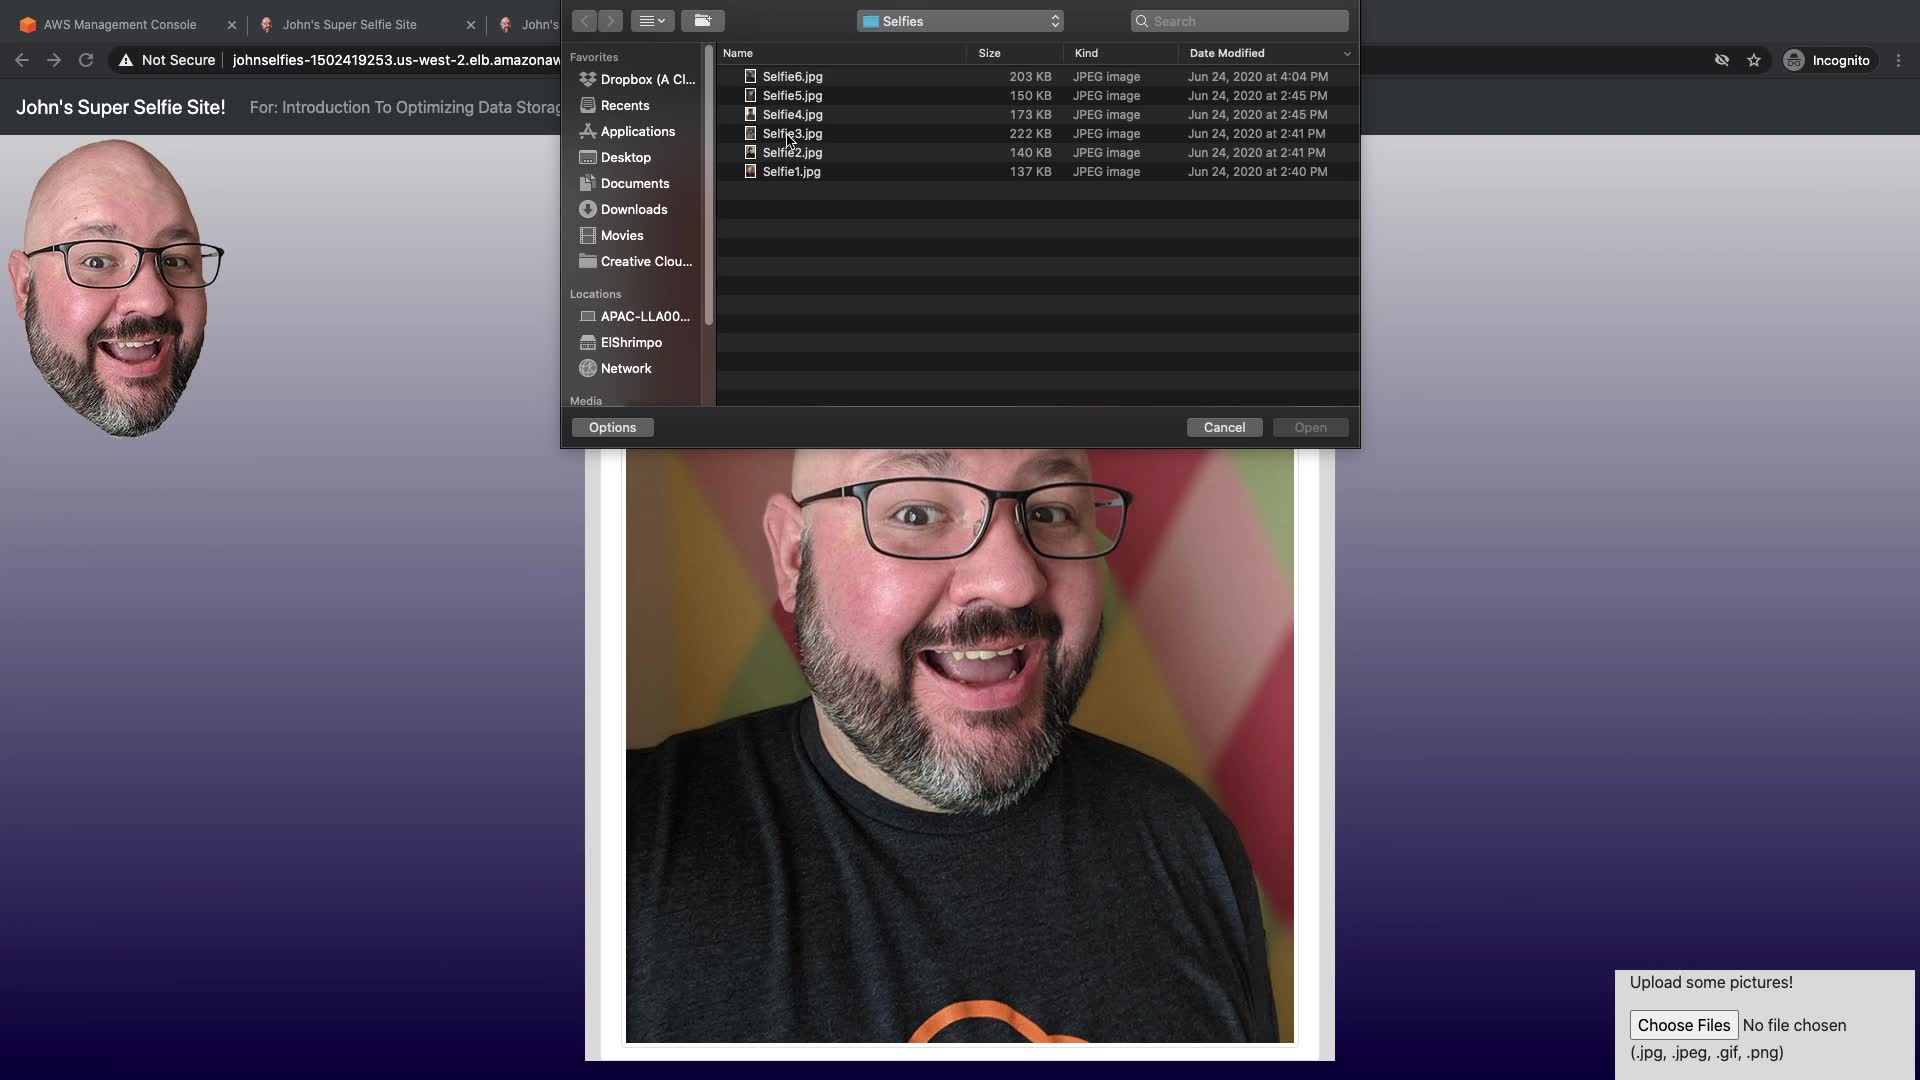Select Selfie6.jpg in the file list
Viewport: 1920px width, 1080px height.
tap(792, 77)
